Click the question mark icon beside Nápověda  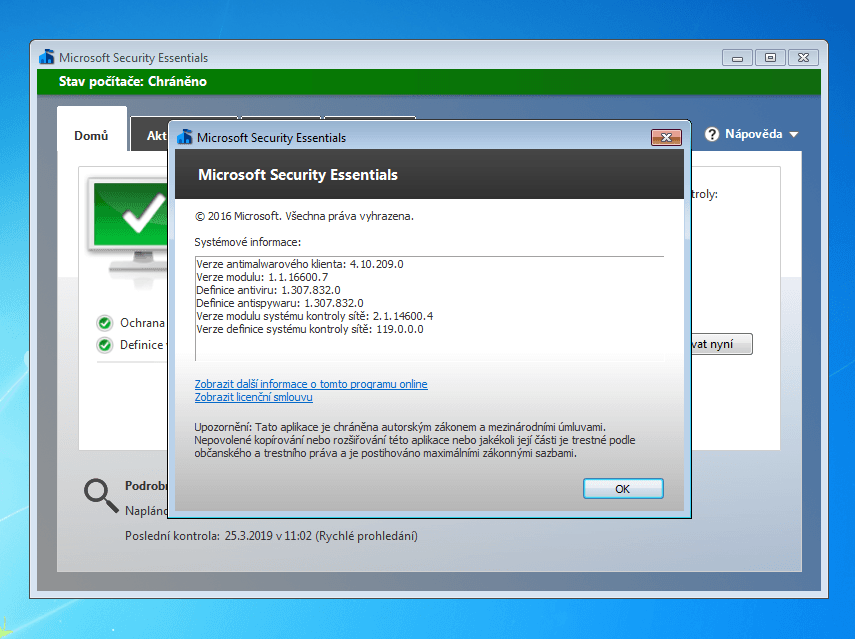(710, 133)
